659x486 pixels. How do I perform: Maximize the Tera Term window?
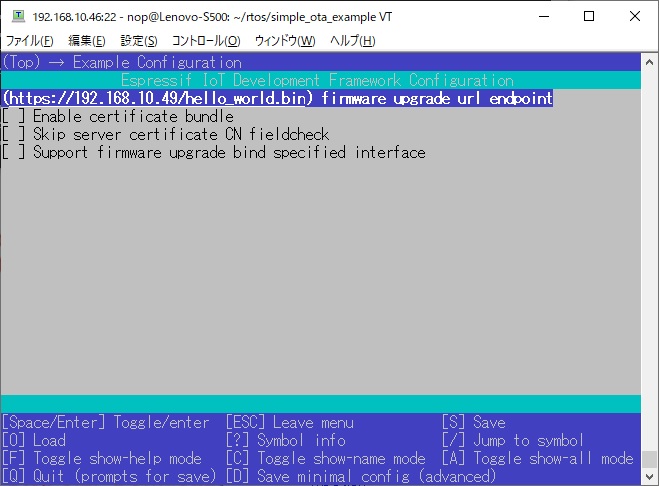pyautogui.click(x=589, y=16)
